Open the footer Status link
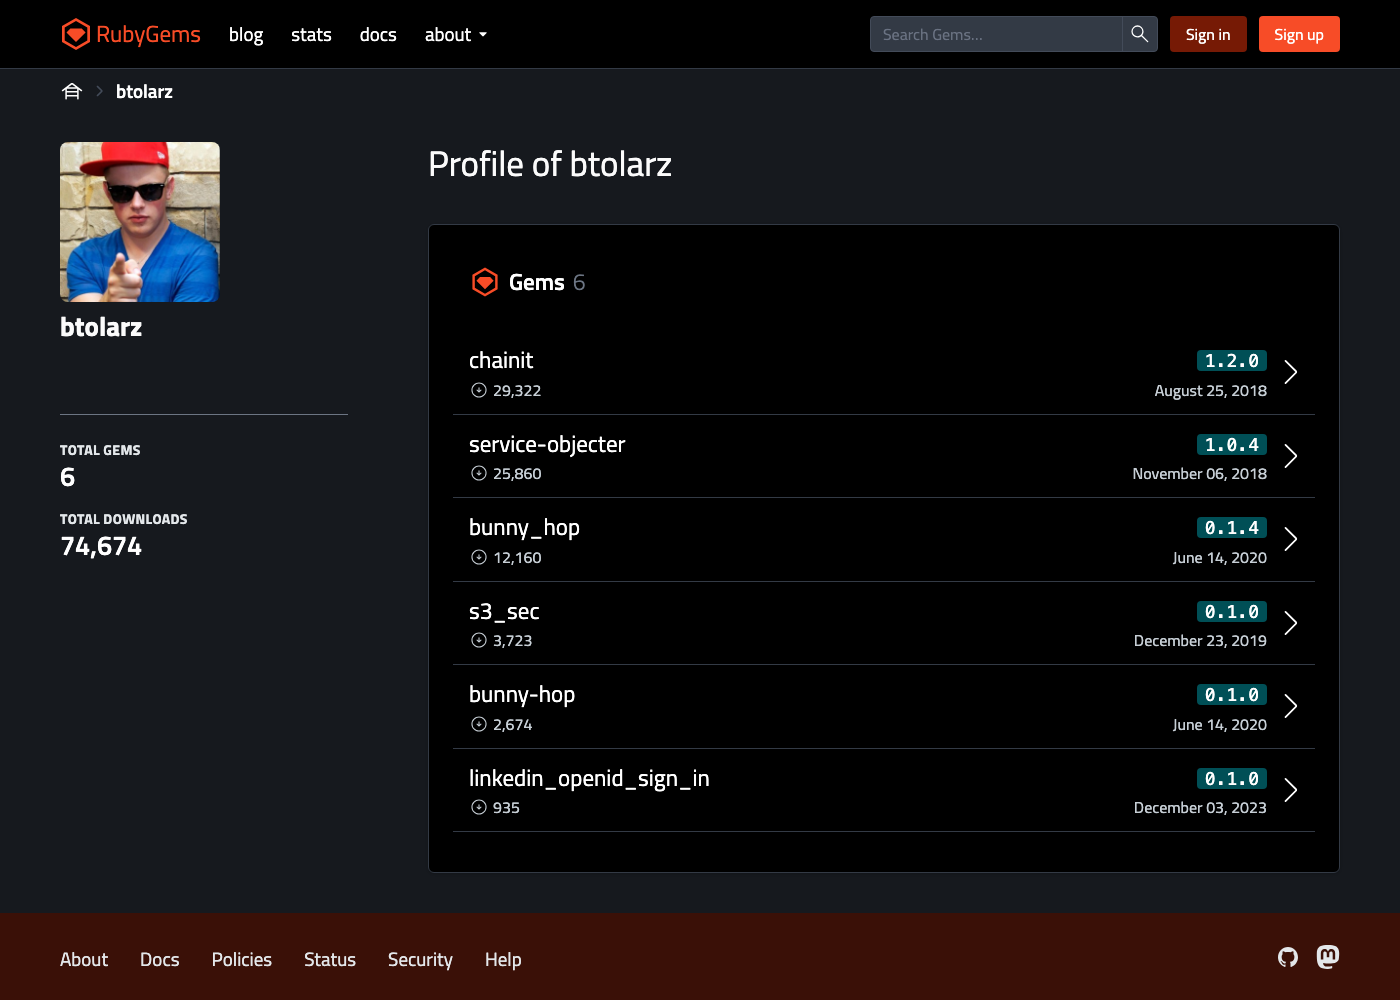The height and width of the screenshot is (1000, 1400). pos(330,959)
